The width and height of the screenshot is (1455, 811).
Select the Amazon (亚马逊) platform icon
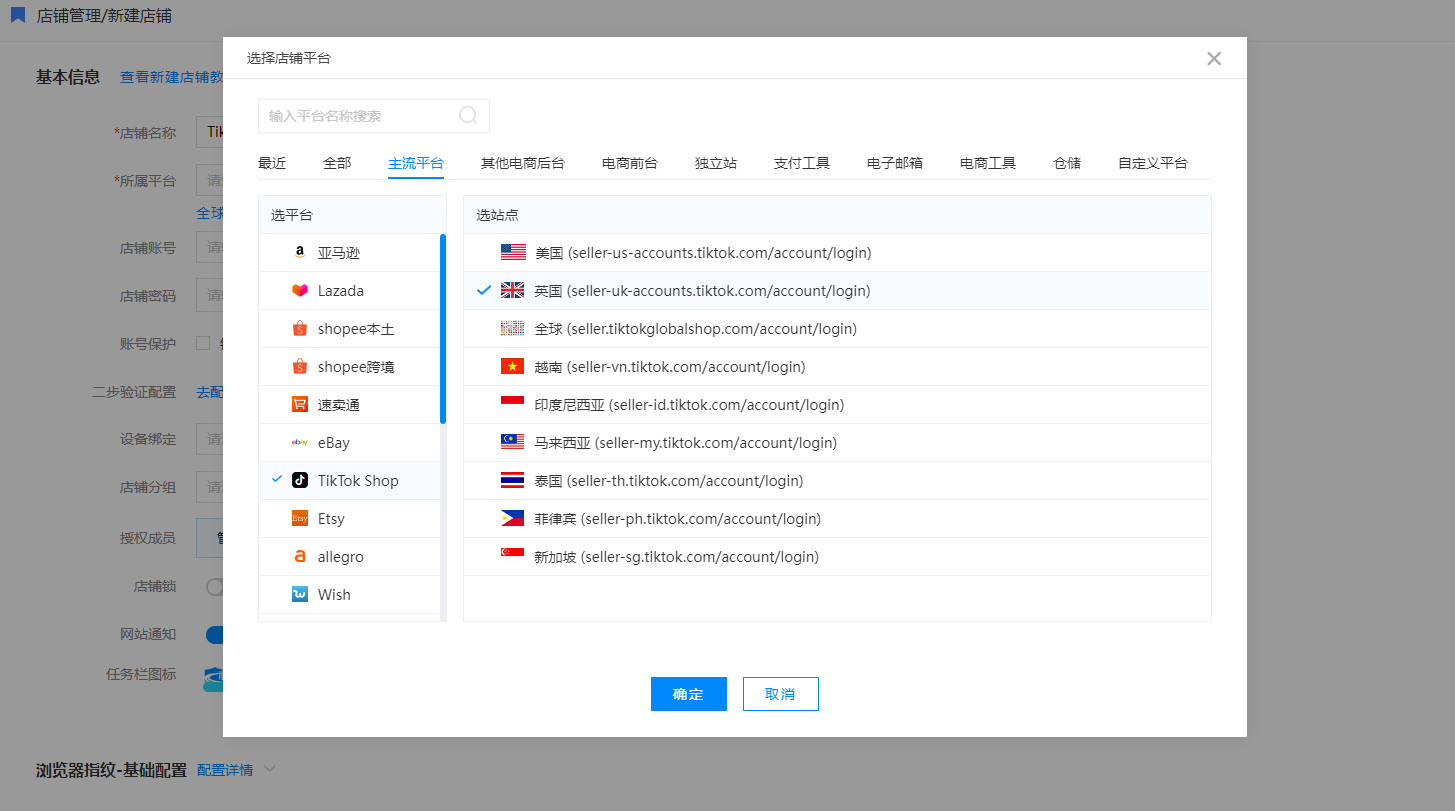pyautogui.click(x=299, y=253)
